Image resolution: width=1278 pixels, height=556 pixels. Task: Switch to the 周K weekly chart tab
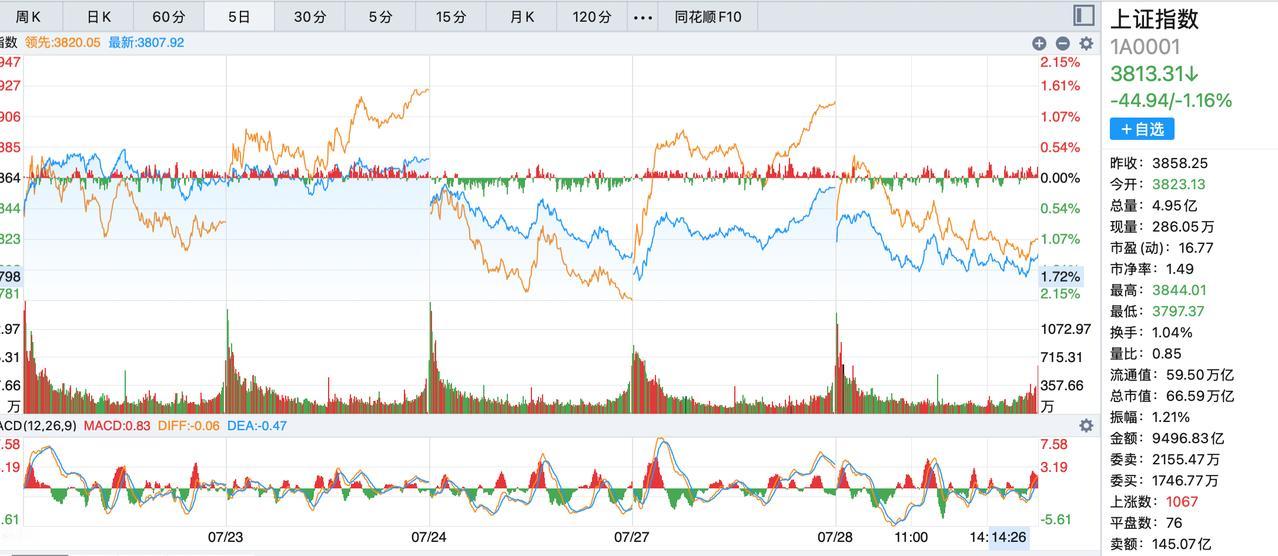[29, 17]
